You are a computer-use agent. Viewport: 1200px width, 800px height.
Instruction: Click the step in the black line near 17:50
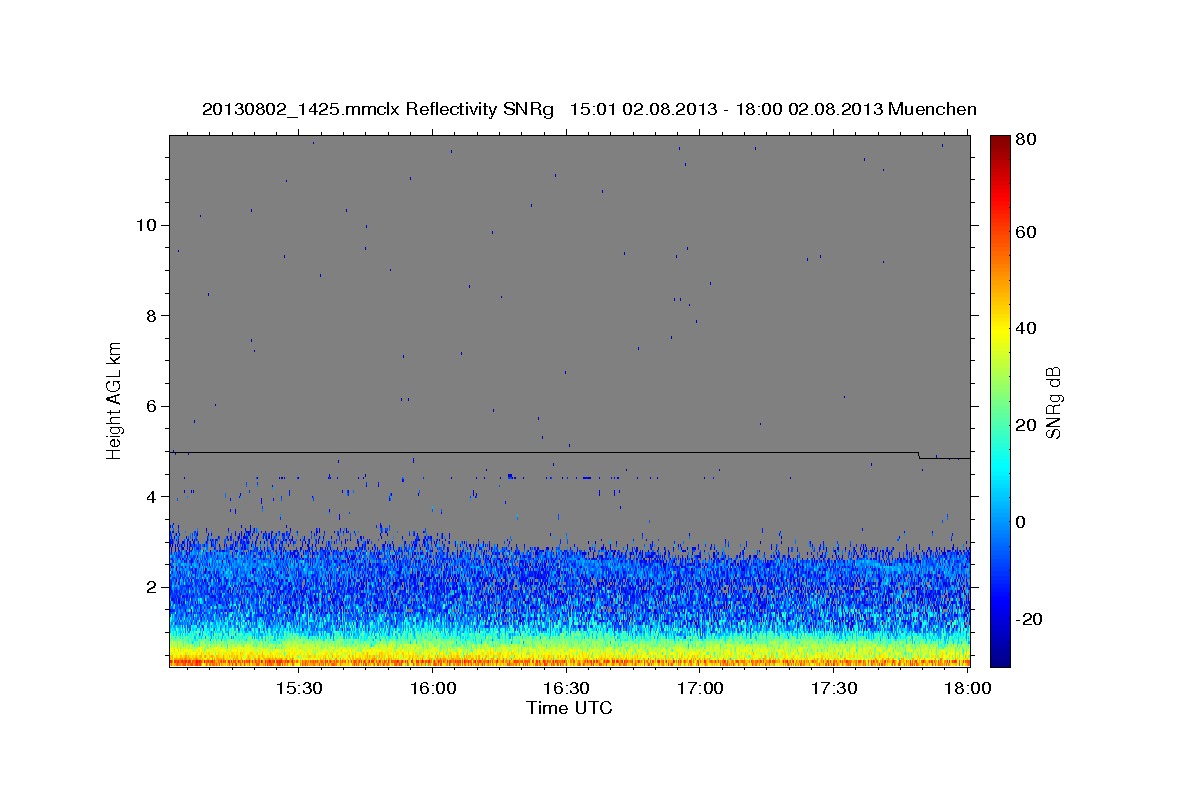[x=920, y=455]
